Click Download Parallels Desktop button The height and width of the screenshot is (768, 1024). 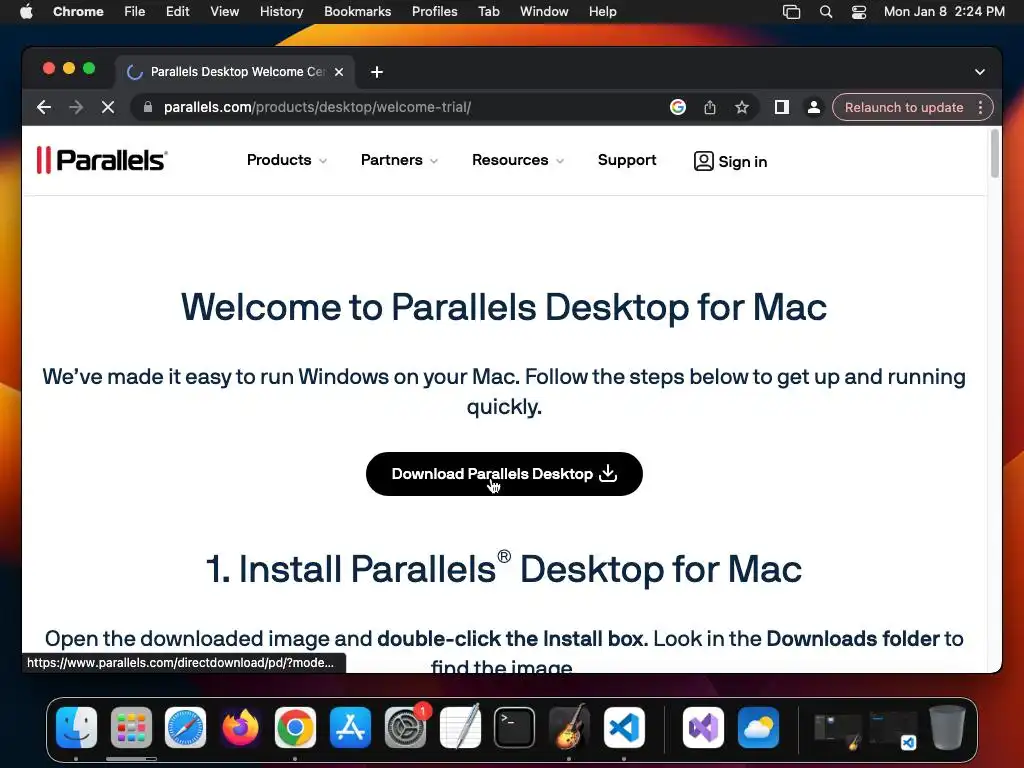pyautogui.click(x=504, y=473)
